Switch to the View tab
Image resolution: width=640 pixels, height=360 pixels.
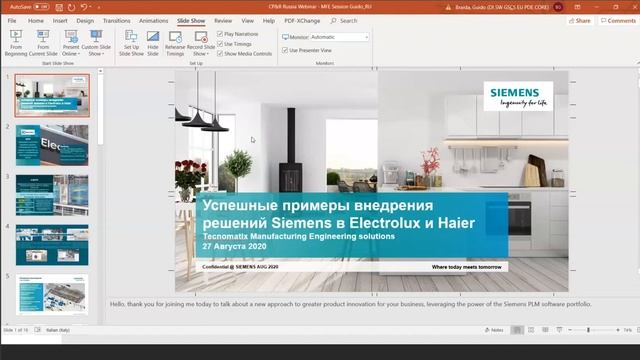tap(247, 20)
